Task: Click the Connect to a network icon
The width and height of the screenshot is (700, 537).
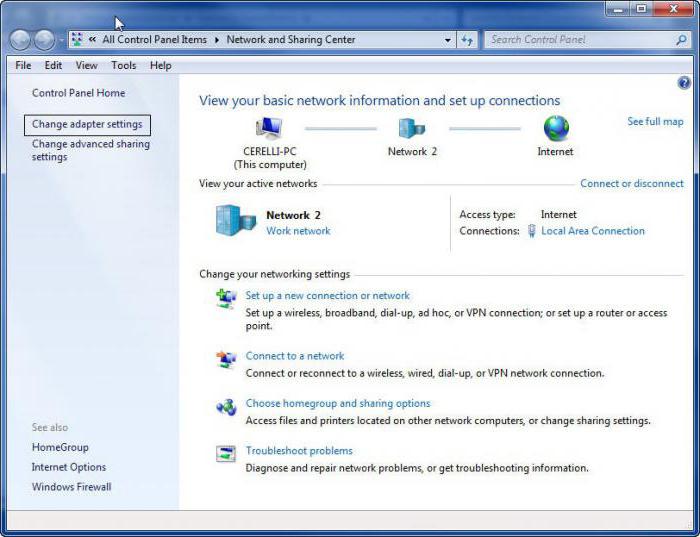Action: tap(226, 359)
